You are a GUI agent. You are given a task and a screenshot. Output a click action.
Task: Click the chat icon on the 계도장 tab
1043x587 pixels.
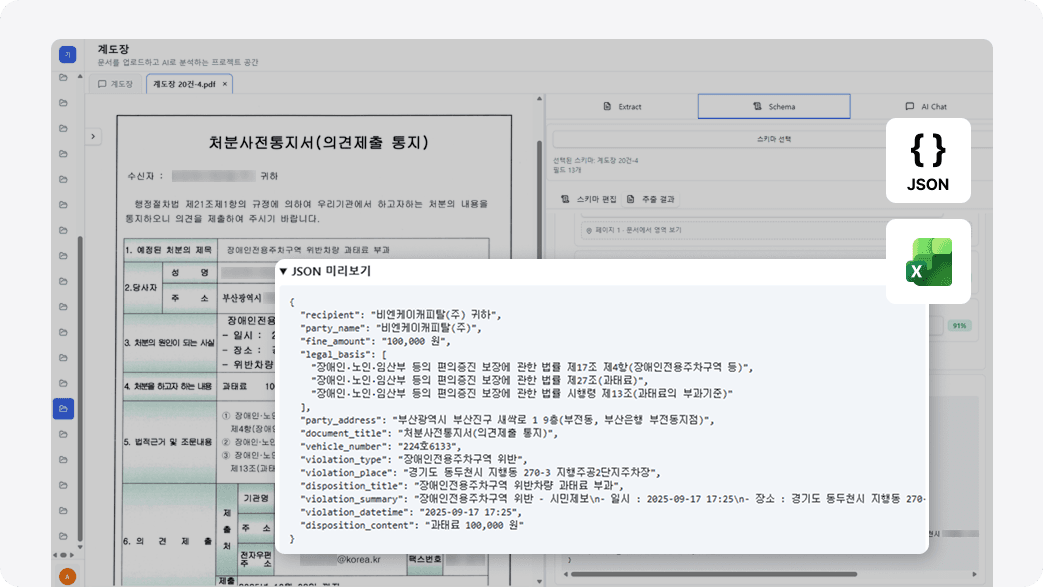click(102, 84)
